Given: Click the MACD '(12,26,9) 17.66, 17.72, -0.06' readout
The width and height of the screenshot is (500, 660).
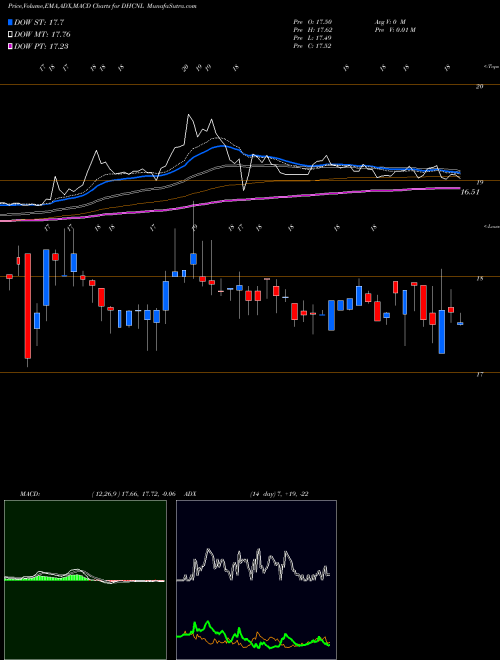Looking at the screenshot, I should pos(133,494).
